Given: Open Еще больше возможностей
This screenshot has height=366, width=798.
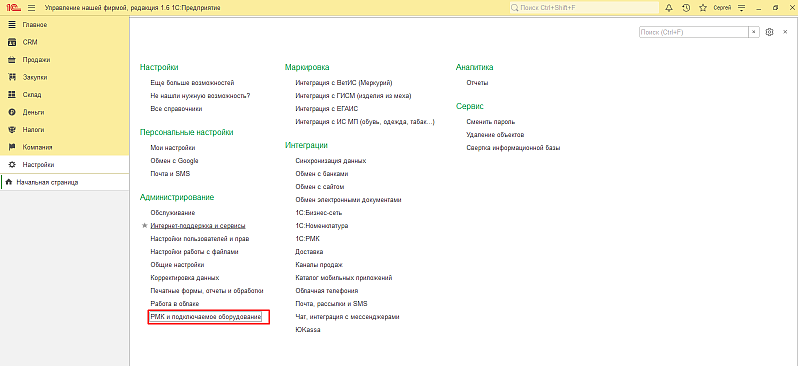Looking at the screenshot, I should 192,82.
